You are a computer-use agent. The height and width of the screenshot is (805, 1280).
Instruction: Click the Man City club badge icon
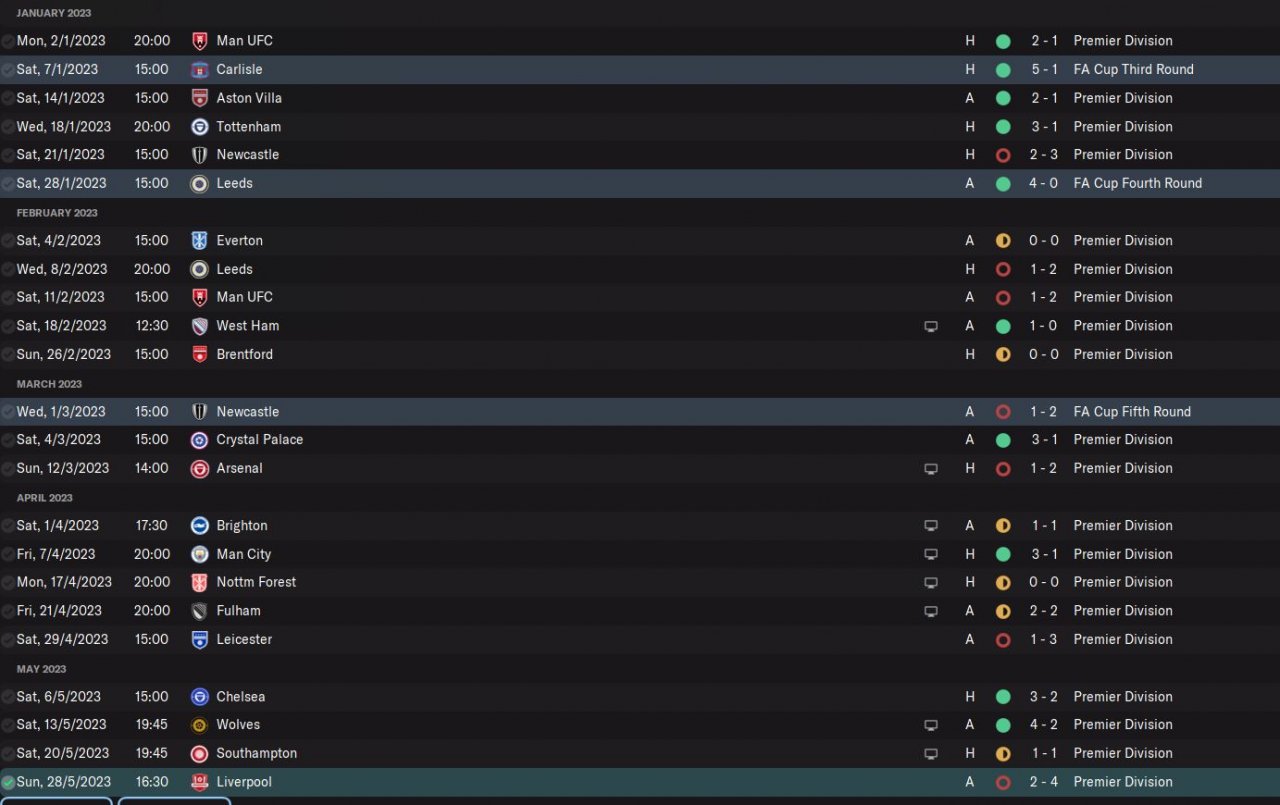(199, 554)
